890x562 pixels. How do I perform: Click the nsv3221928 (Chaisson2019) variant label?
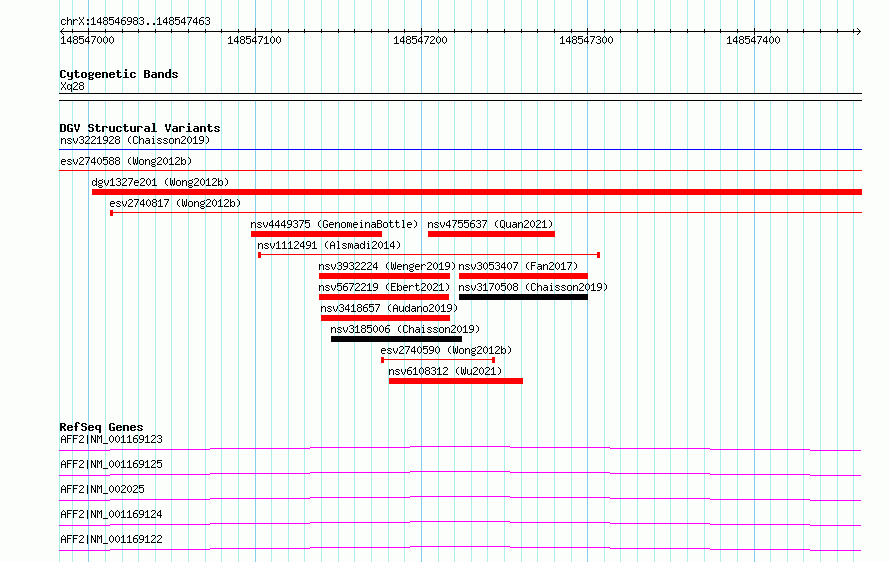click(135, 140)
